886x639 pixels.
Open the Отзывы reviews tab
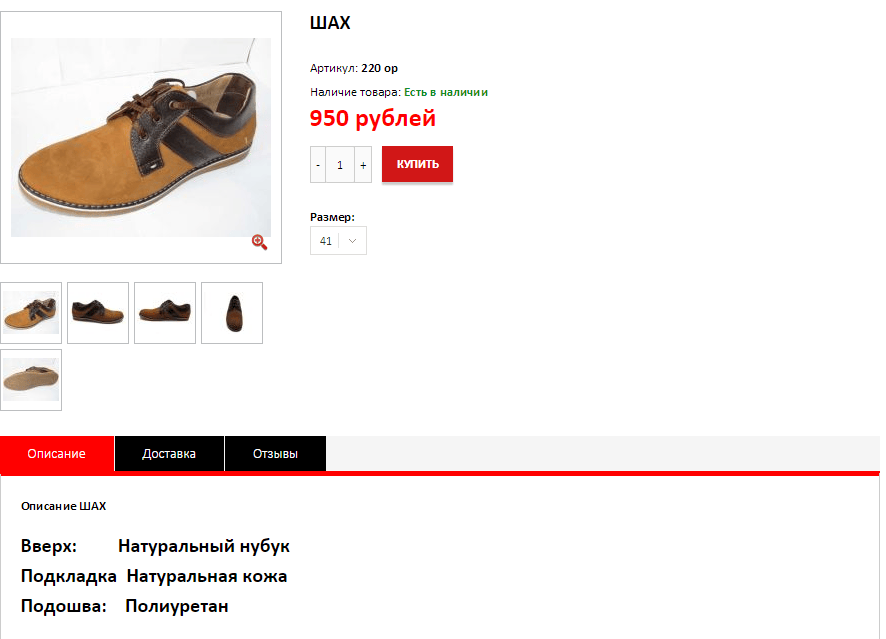(275, 454)
